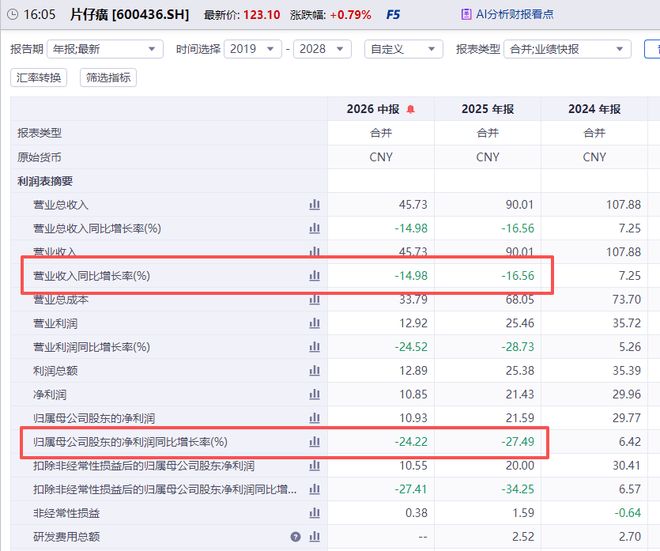The image size is (660, 551).
Task: Click the 筛选指标 button
Action: 108,77
